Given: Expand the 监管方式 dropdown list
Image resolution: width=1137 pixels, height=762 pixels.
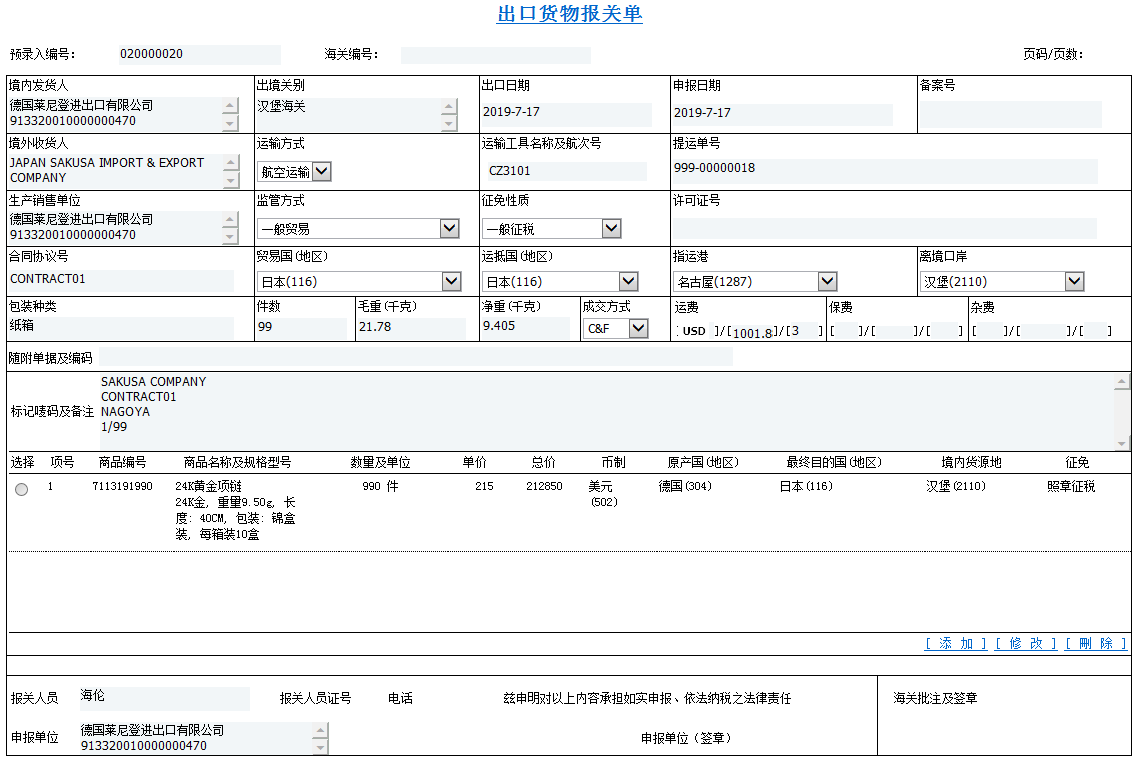Looking at the screenshot, I should point(449,229).
